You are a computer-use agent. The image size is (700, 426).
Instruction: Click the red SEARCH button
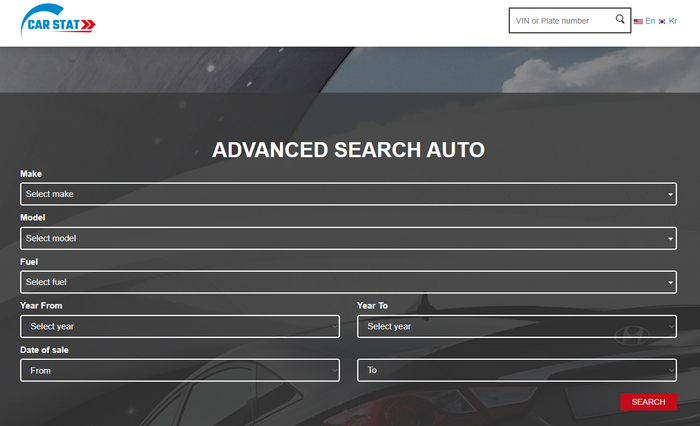(648, 402)
